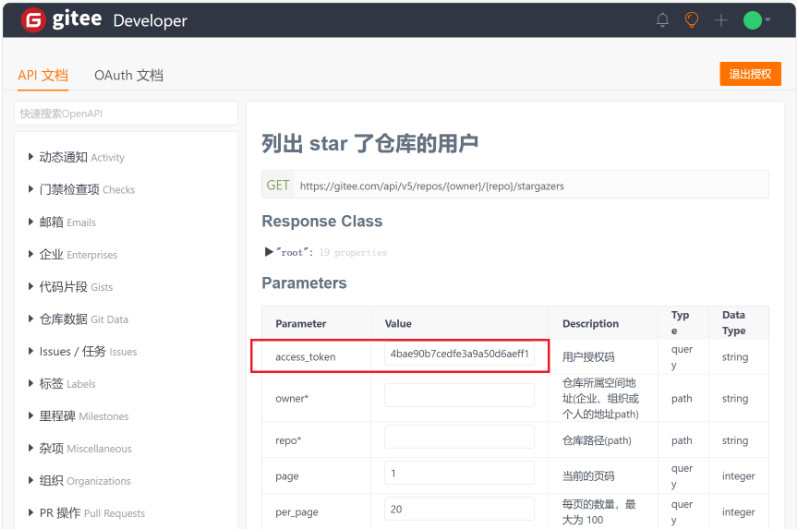This screenshot has width=800, height=532.
Task: Click the 列出 star 了仓库的用户 heading
Action: (x=370, y=143)
